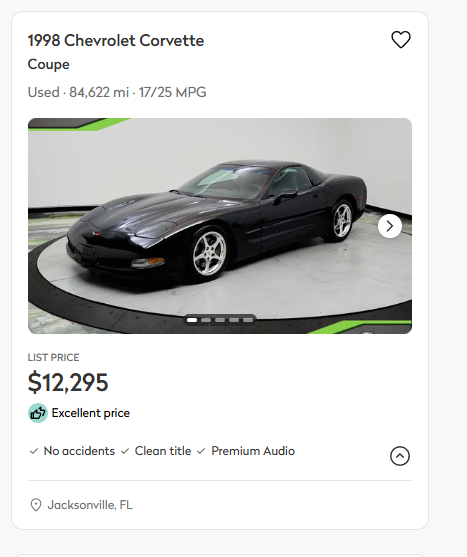467x557 pixels.
Task: Select the Jacksonville, FL location text
Action: 90,505
